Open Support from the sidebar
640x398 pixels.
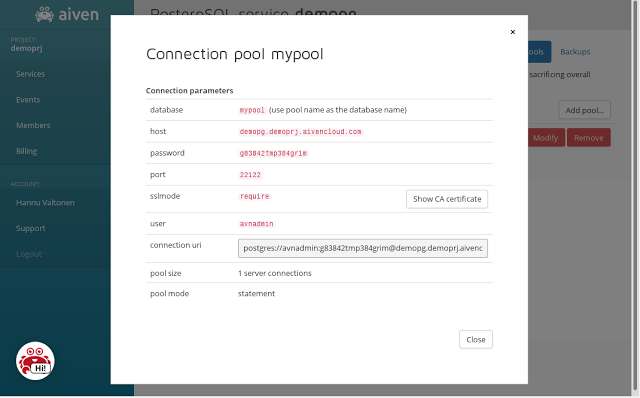(31, 228)
